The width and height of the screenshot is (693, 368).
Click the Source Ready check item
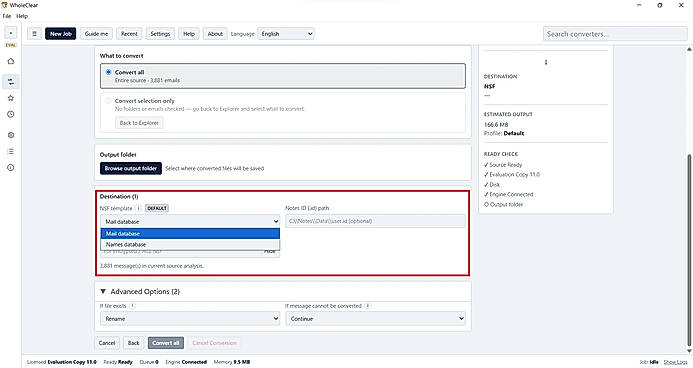(503, 165)
